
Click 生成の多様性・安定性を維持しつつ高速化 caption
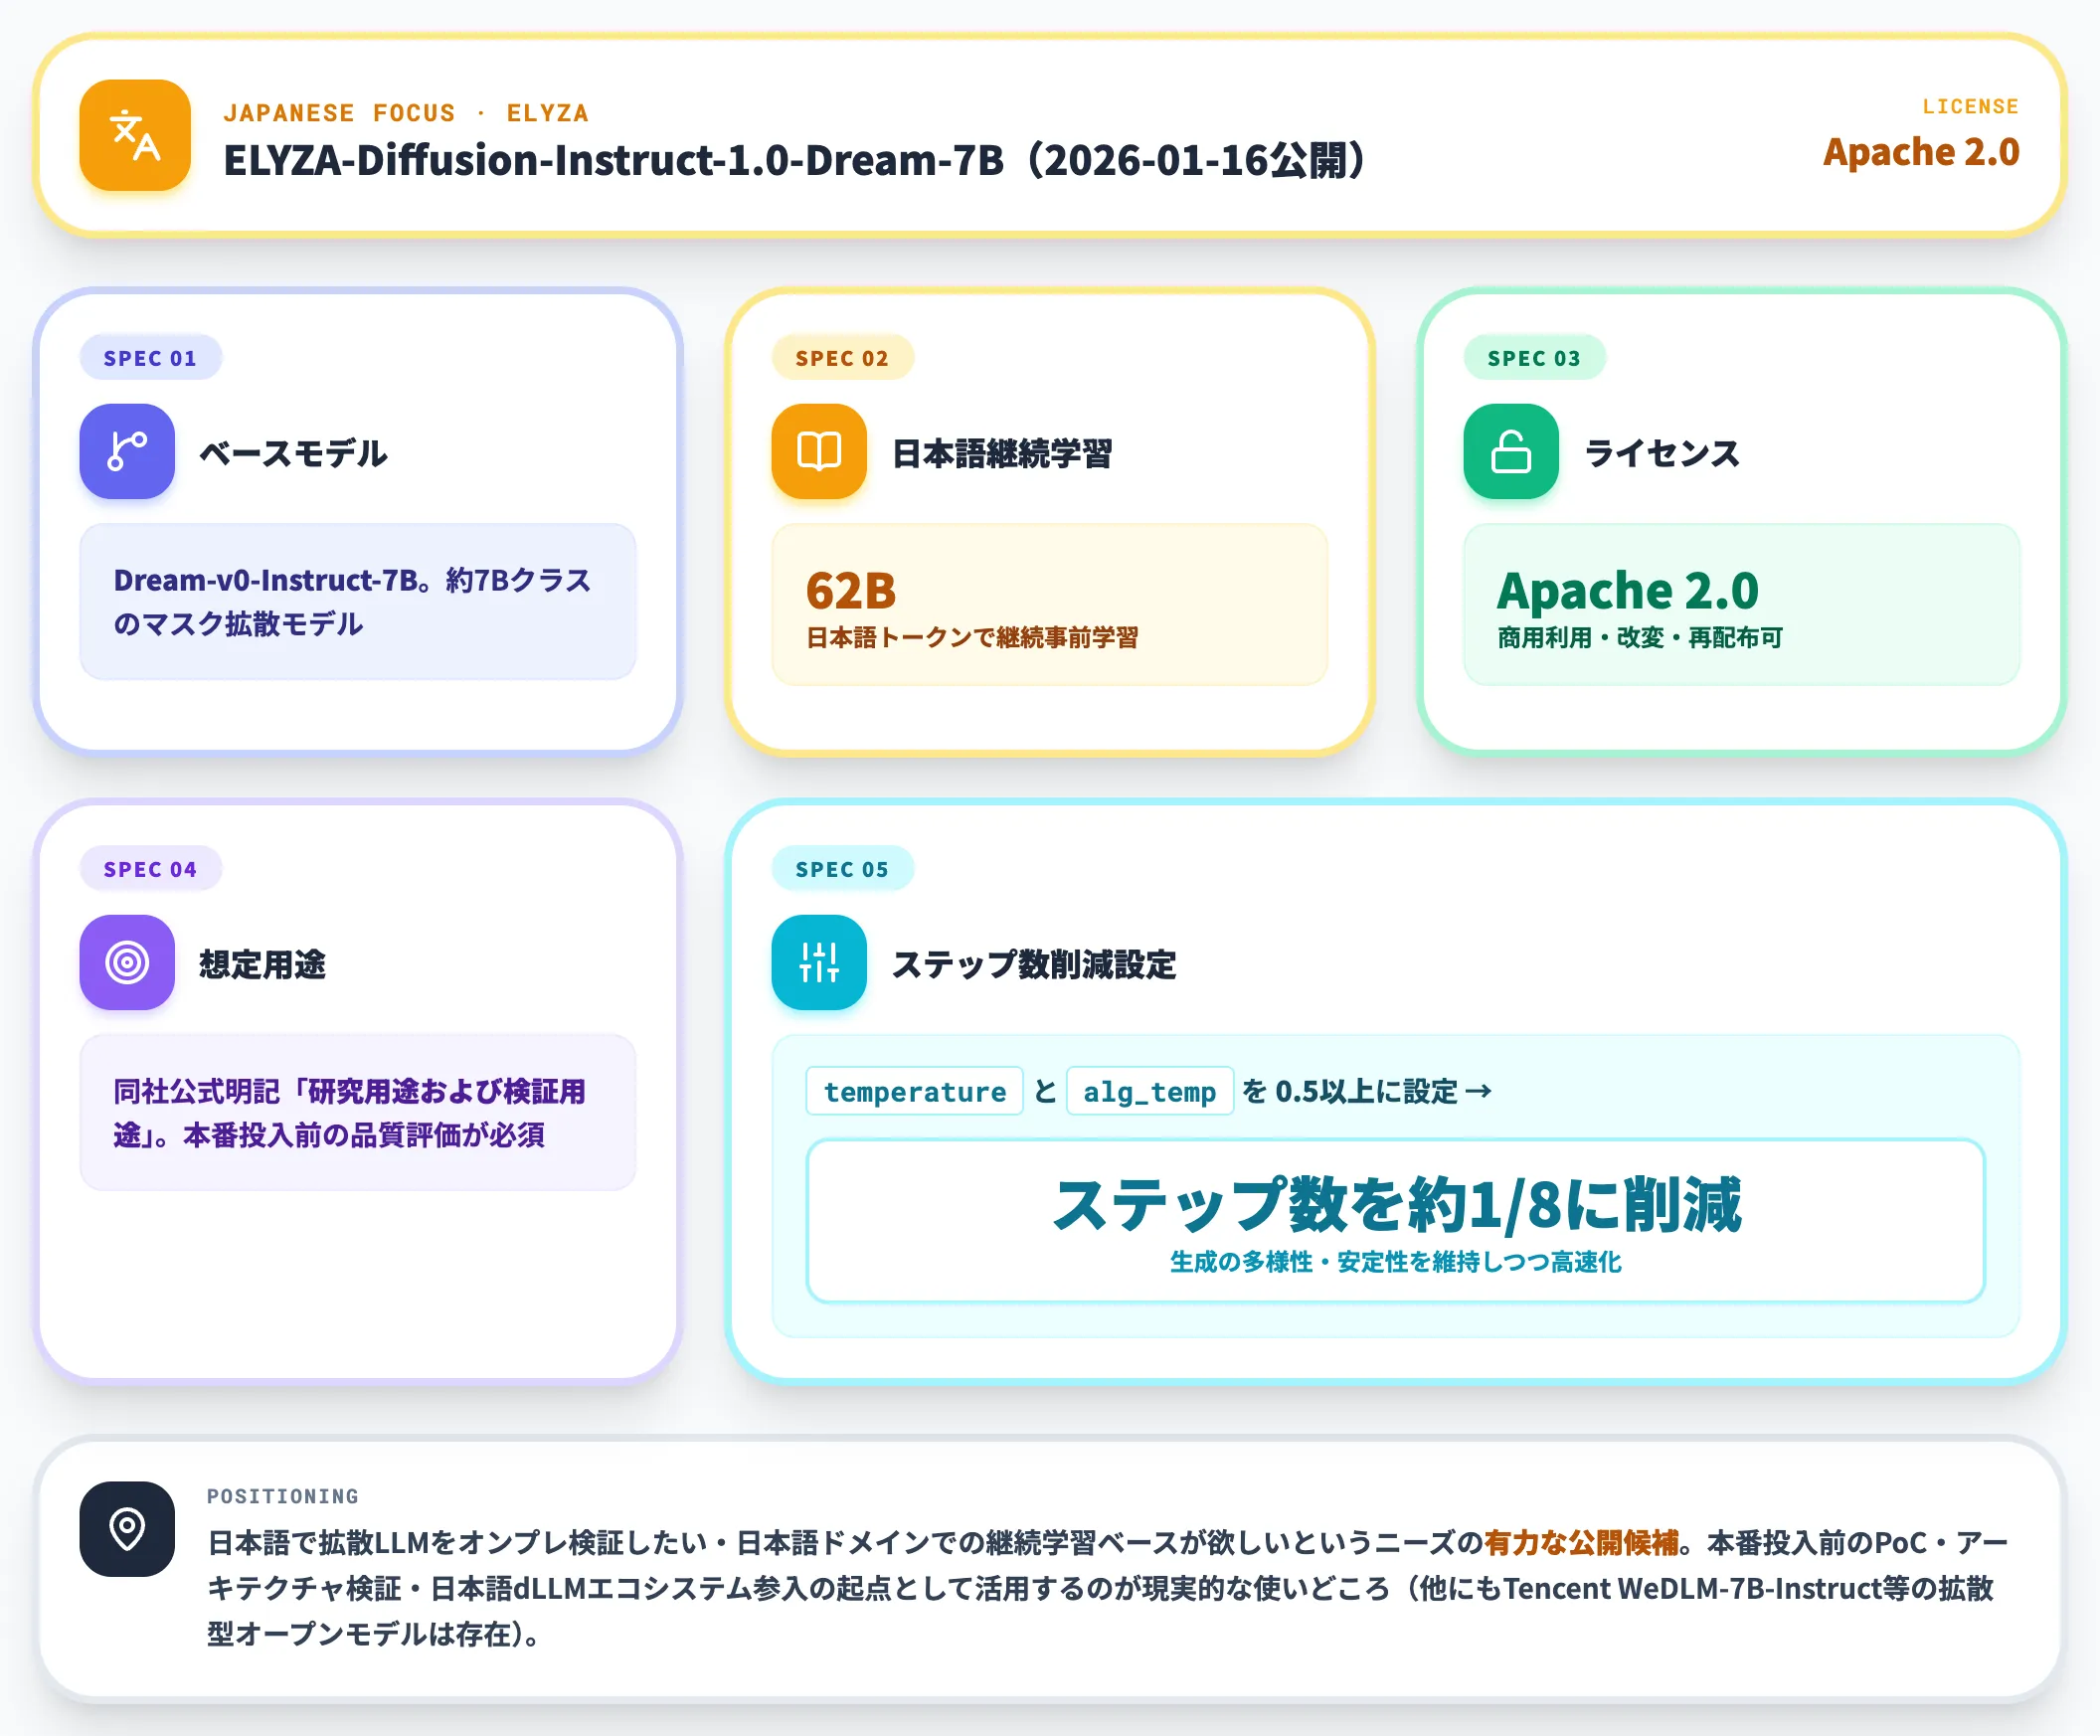(1396, 1262)
